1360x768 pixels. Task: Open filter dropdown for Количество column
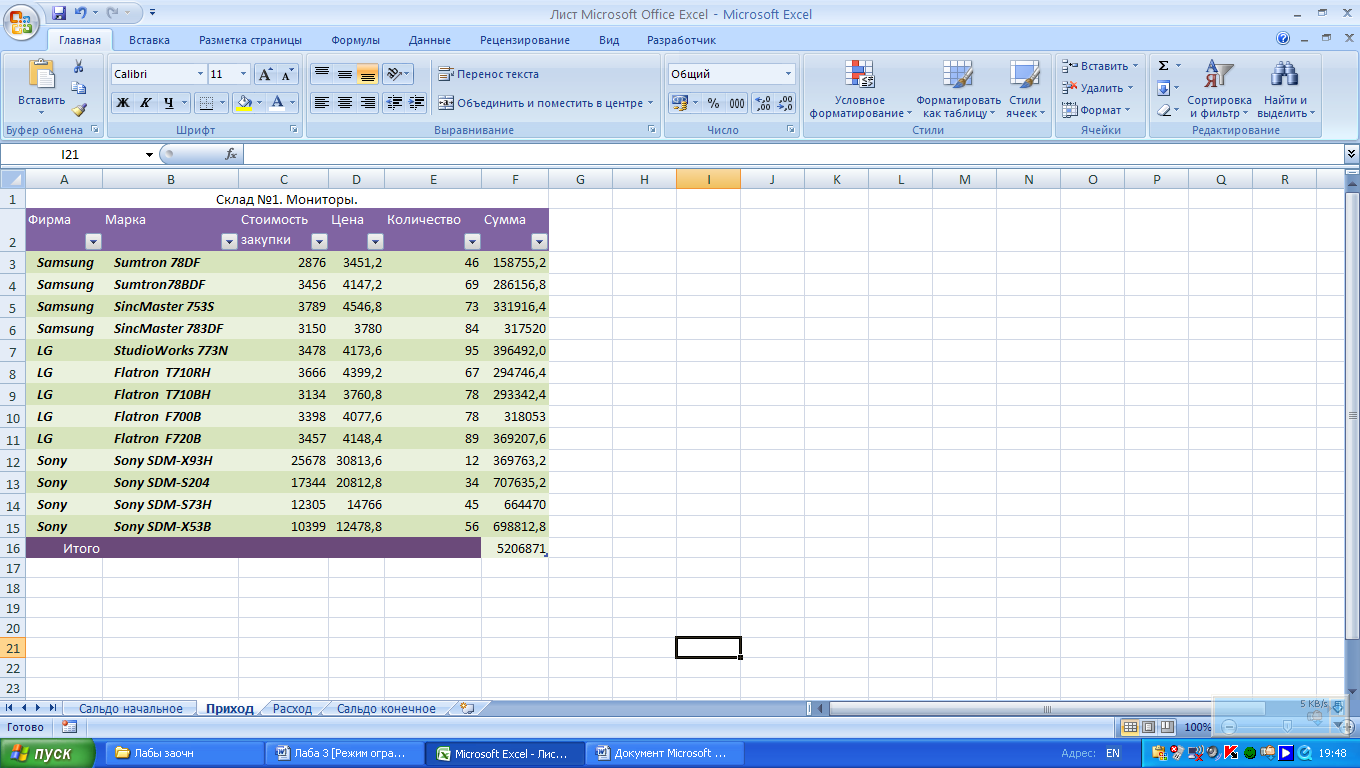click(x=472, y=241)
